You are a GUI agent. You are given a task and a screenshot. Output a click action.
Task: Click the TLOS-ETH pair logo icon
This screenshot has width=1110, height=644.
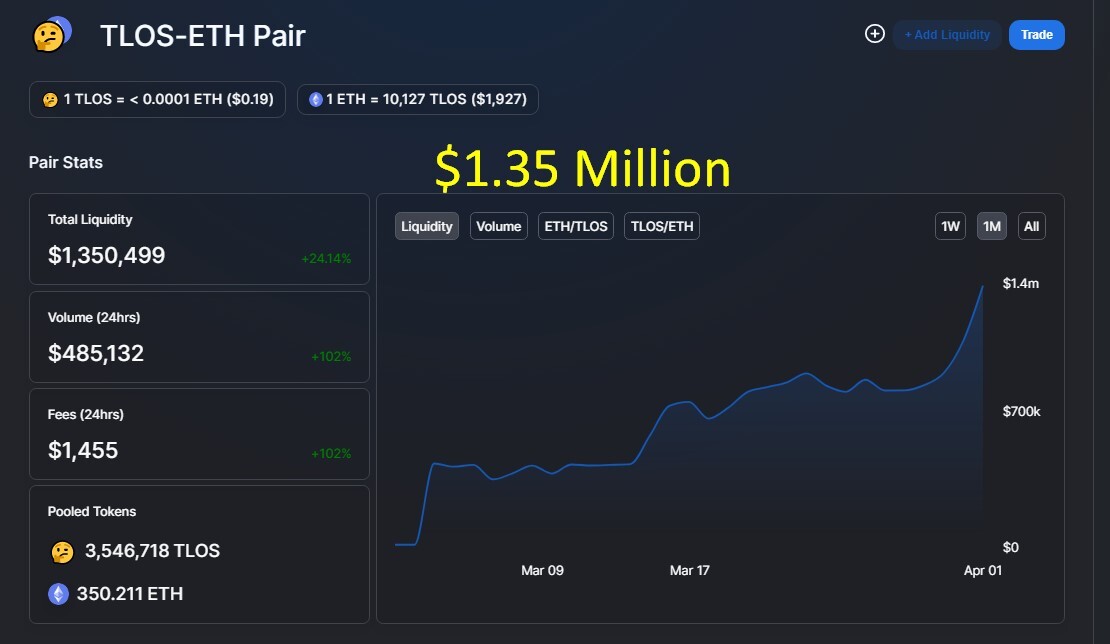(x=52, y=35)
